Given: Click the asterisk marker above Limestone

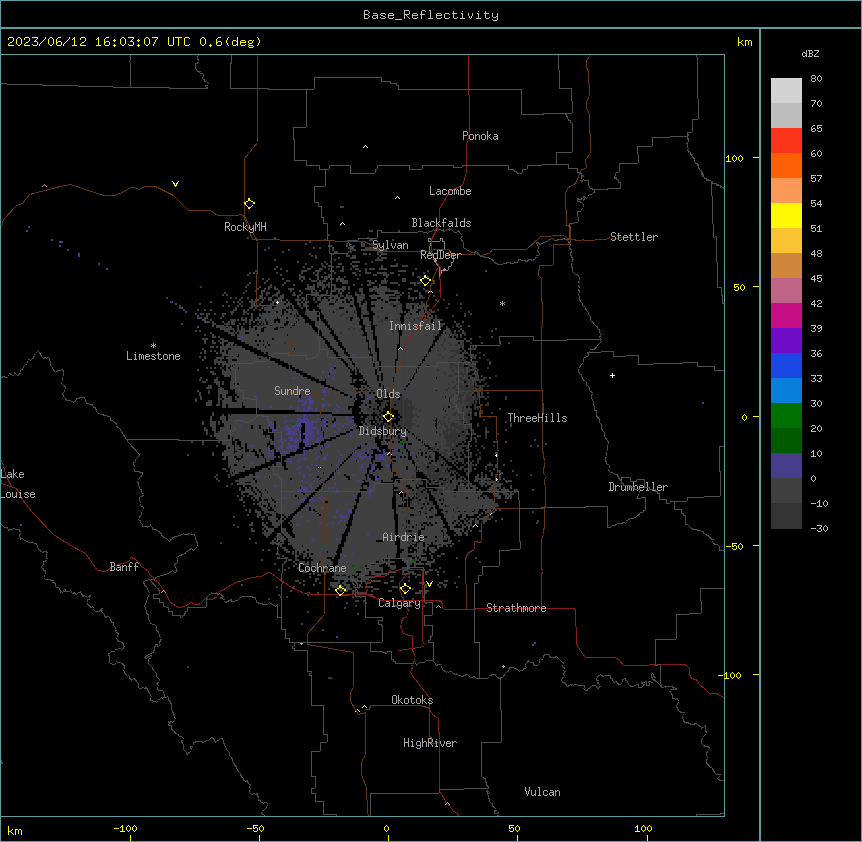Looking at the screenshot, I should [153, 346].
